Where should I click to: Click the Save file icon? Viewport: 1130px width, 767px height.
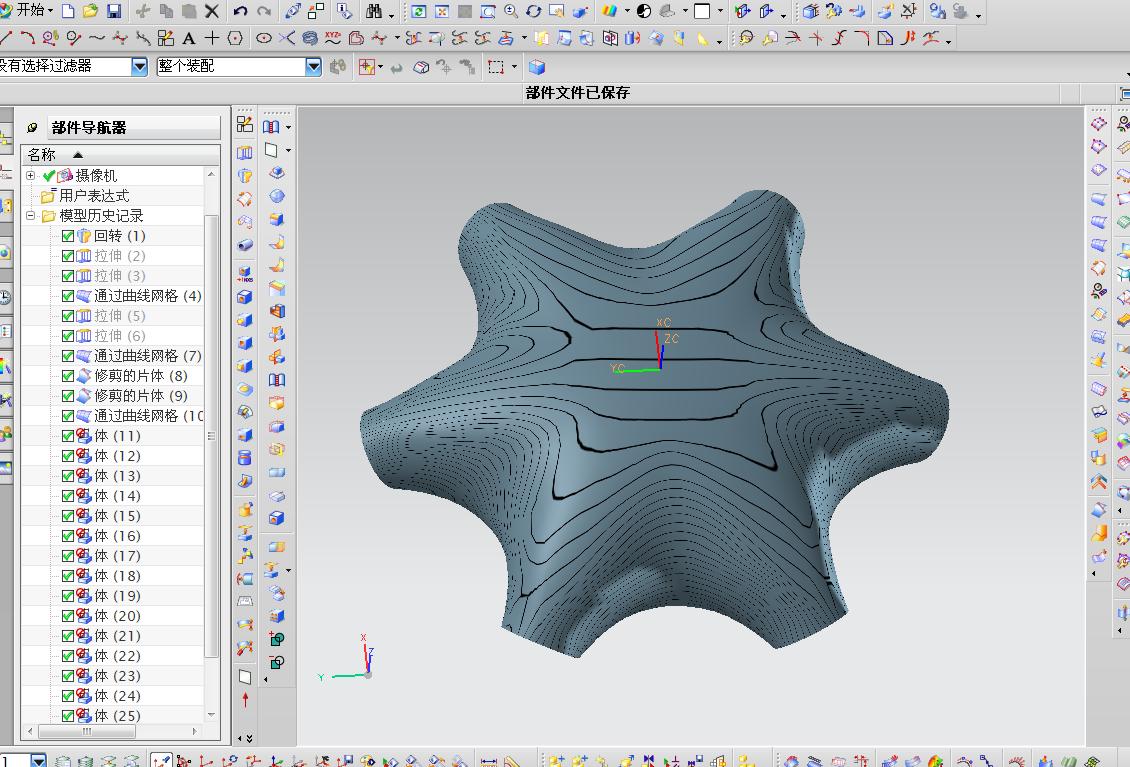pos(113,11)
